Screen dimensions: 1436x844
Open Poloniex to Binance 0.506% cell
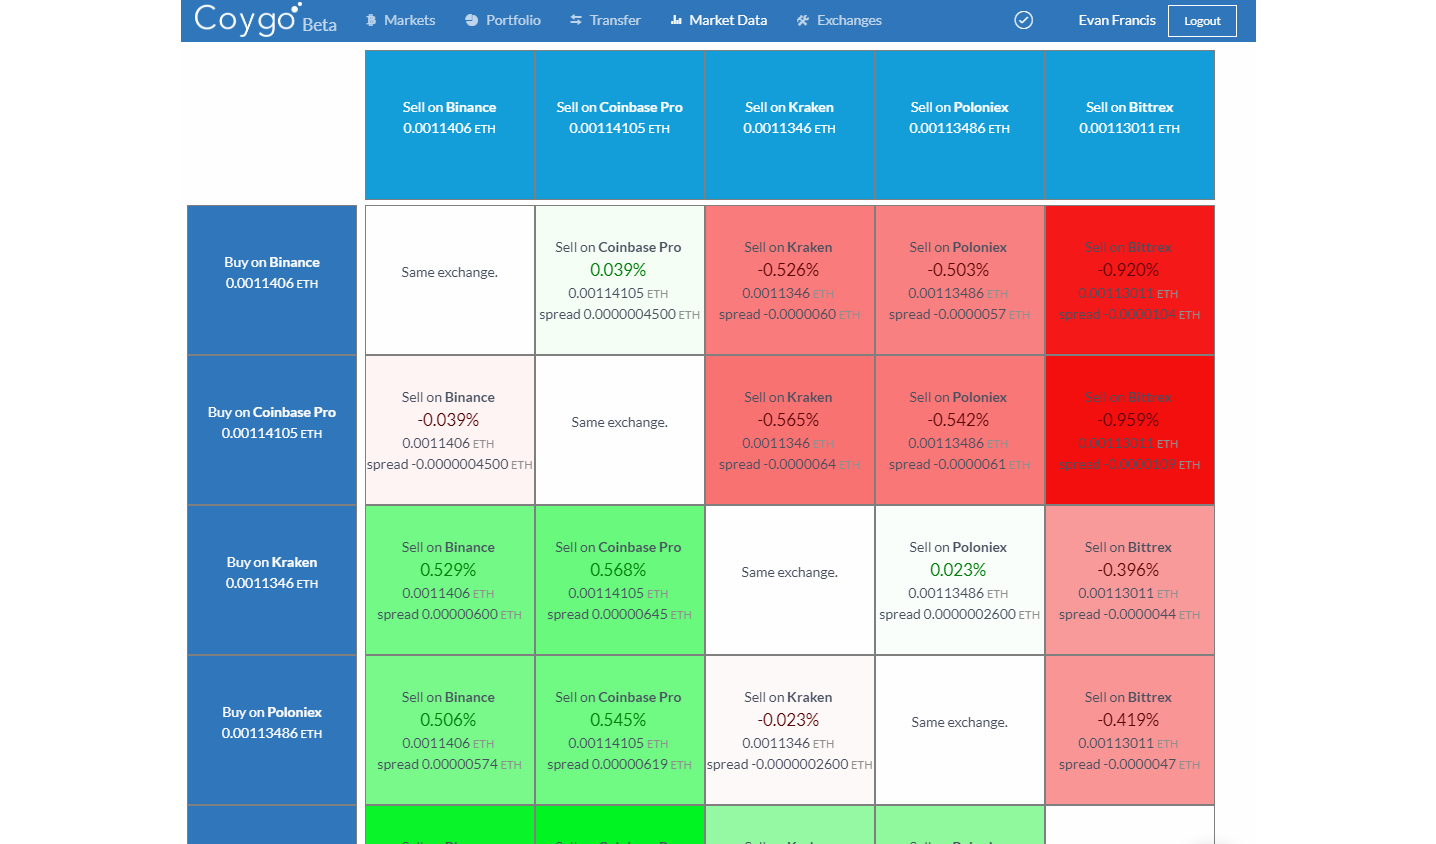point(450,730)
